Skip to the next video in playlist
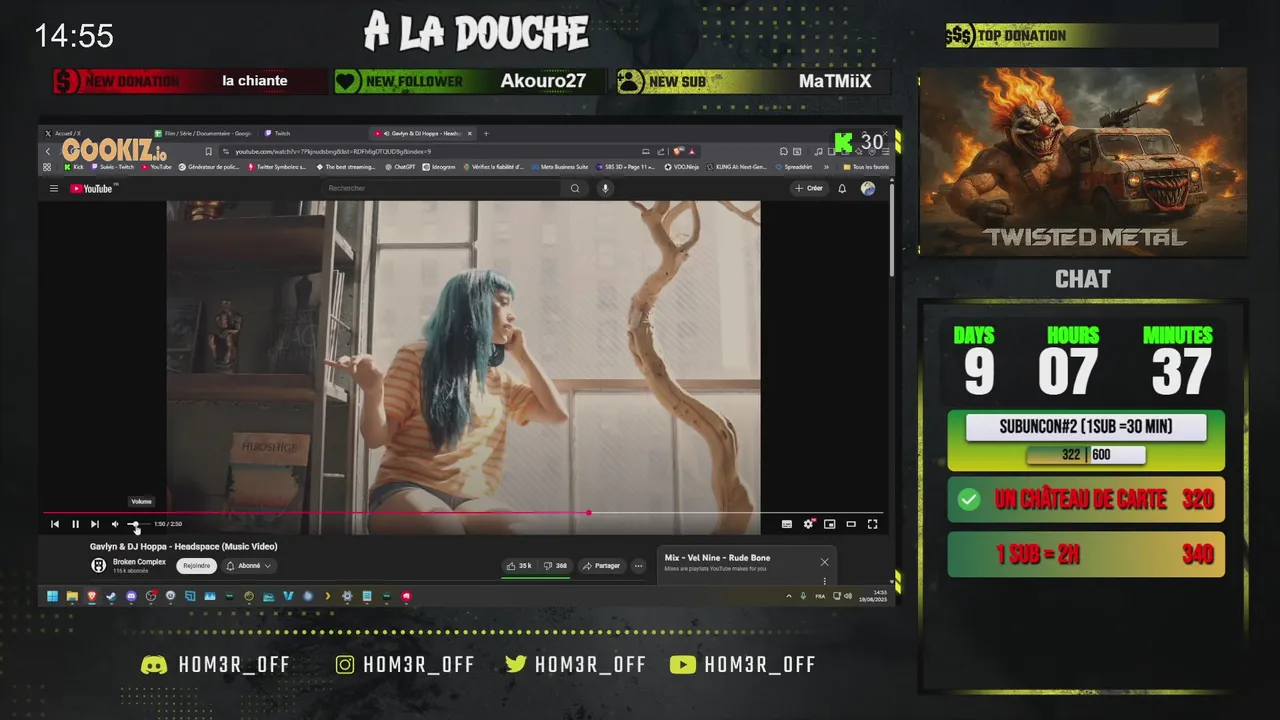The height and width of the screenshot is (720, 1280). [x=94, y=524]
